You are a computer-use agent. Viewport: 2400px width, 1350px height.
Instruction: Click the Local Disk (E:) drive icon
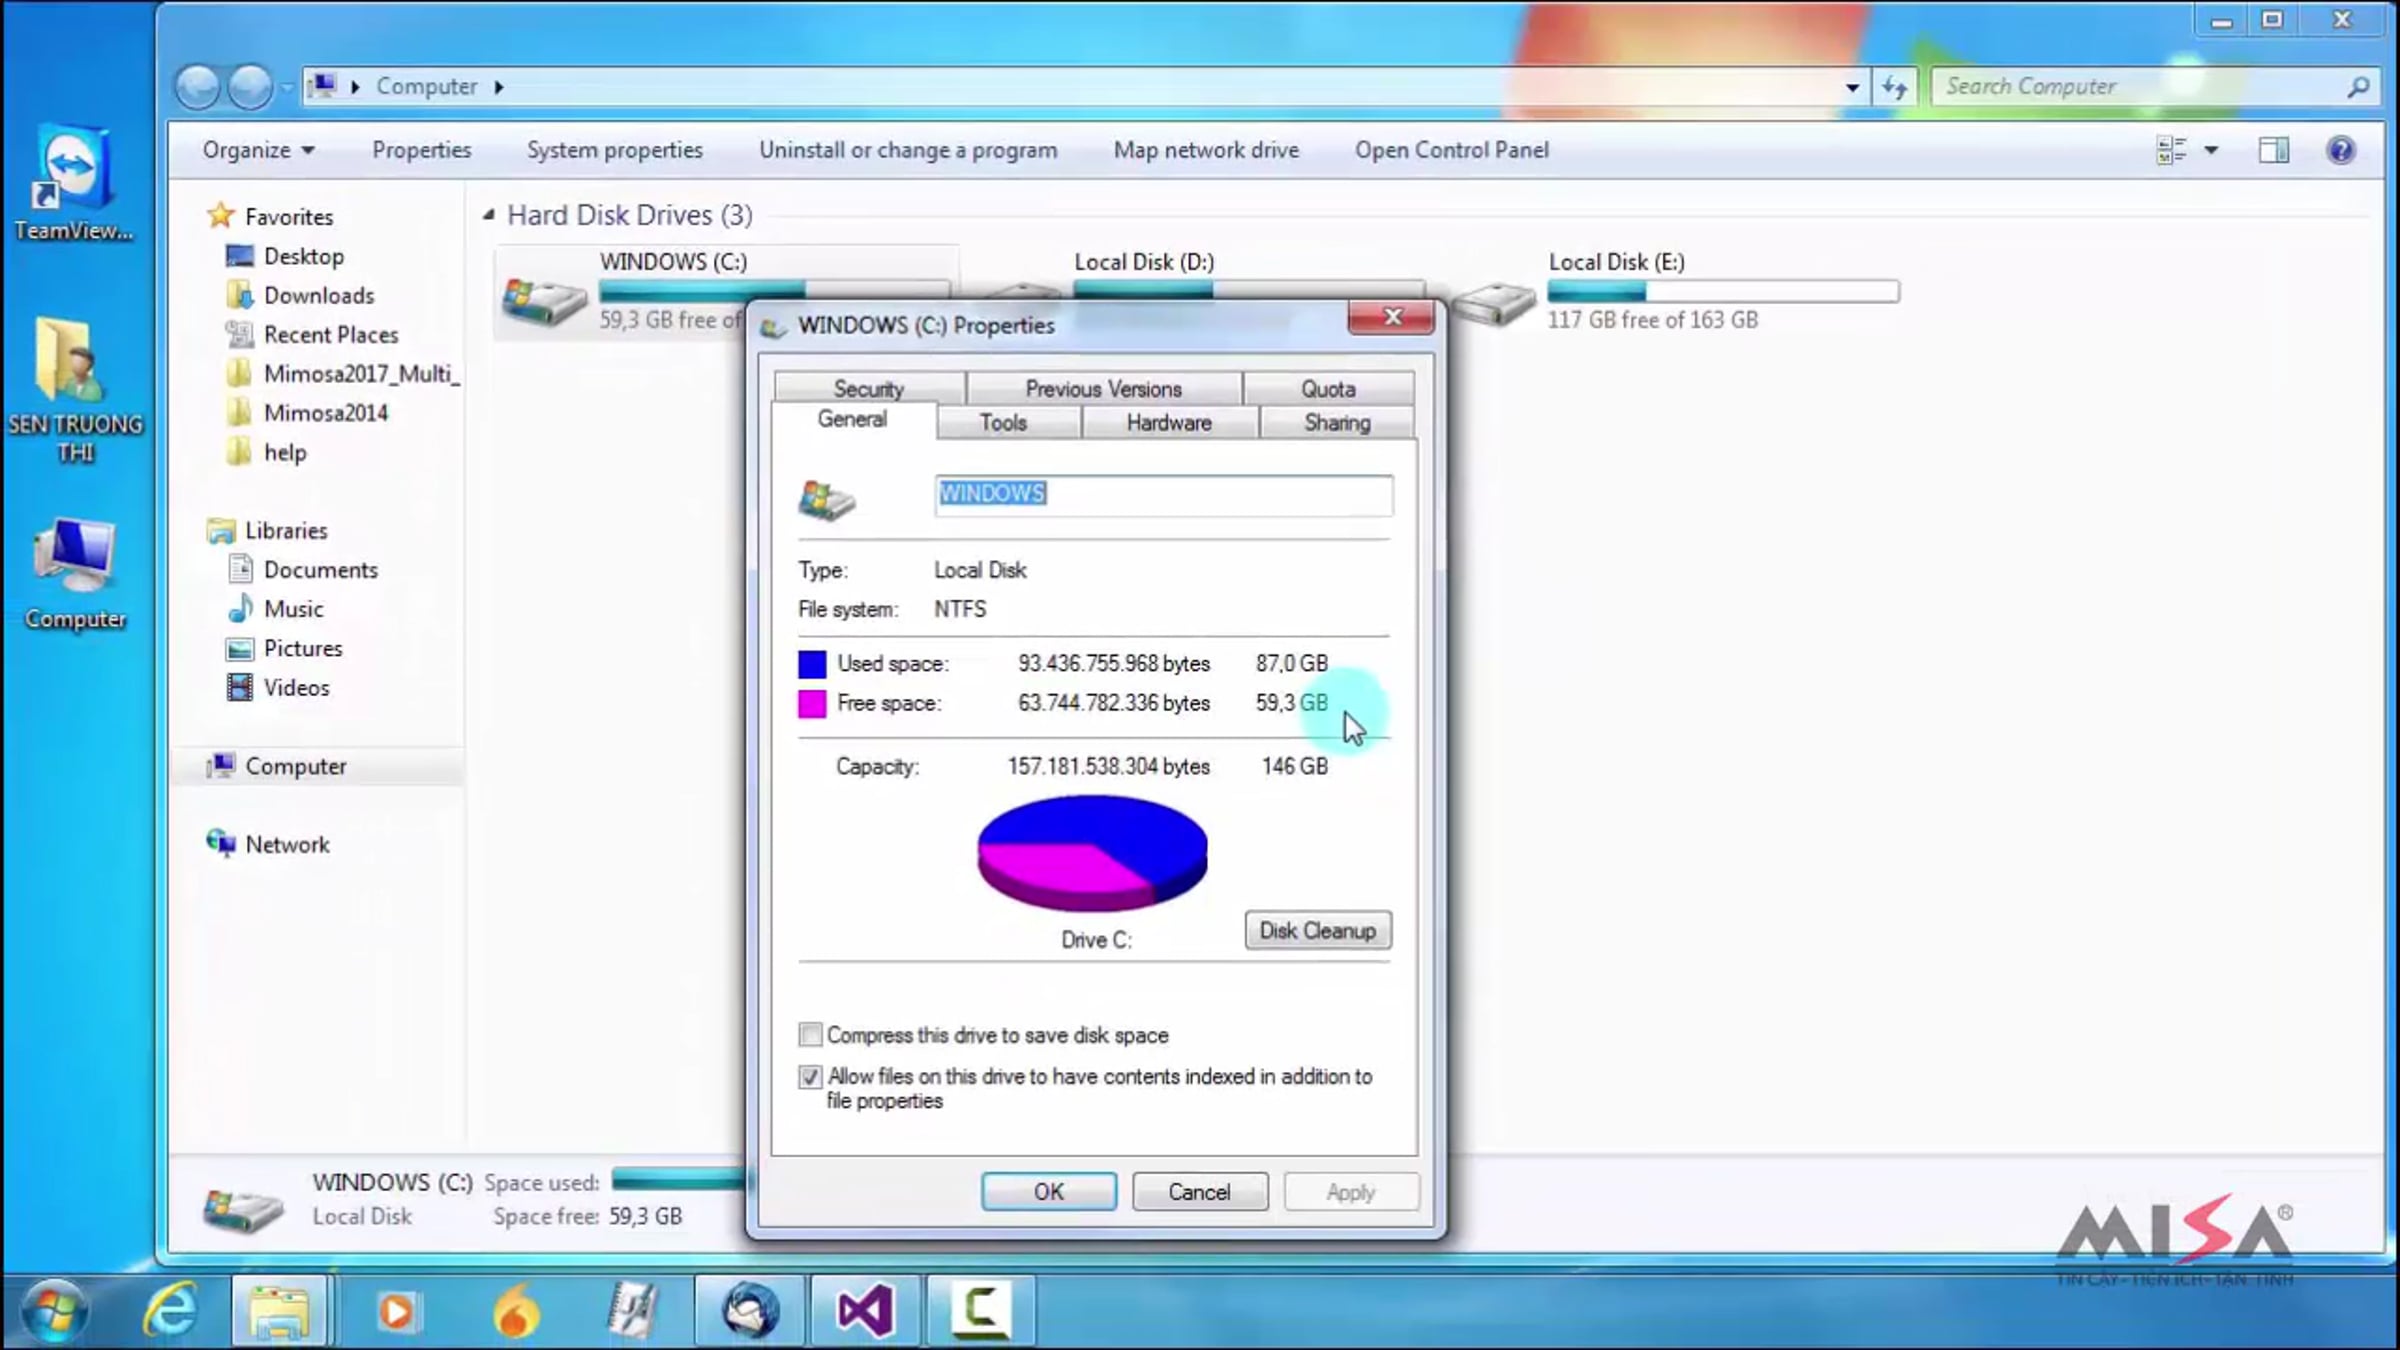1495,302
